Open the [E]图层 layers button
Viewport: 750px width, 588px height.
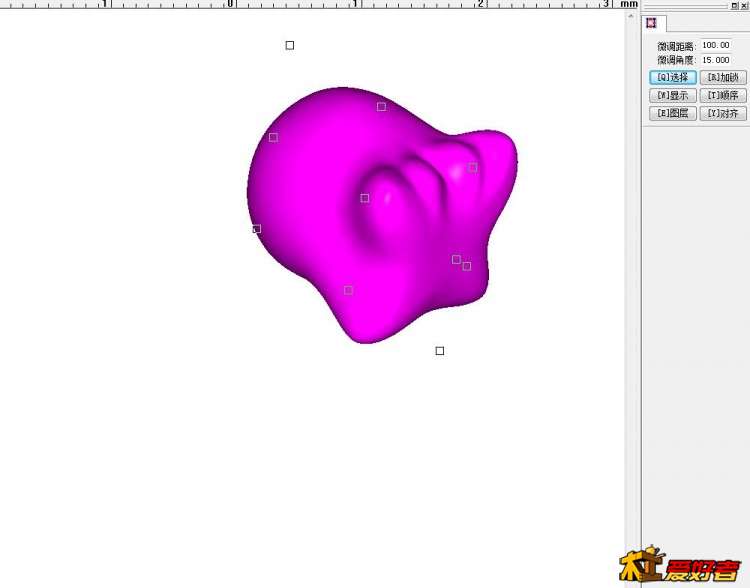(672, 113)
